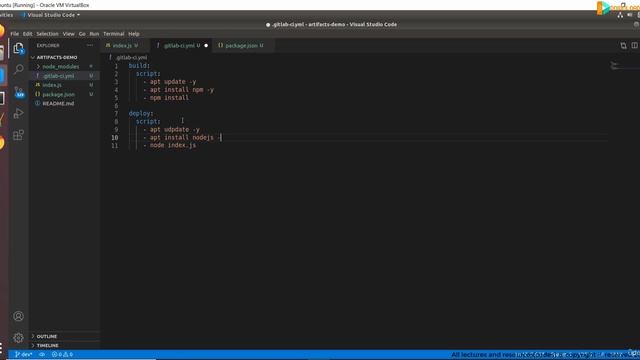Open the Manage settings gear
Screen dimensions: 640x360
[18, 338]
